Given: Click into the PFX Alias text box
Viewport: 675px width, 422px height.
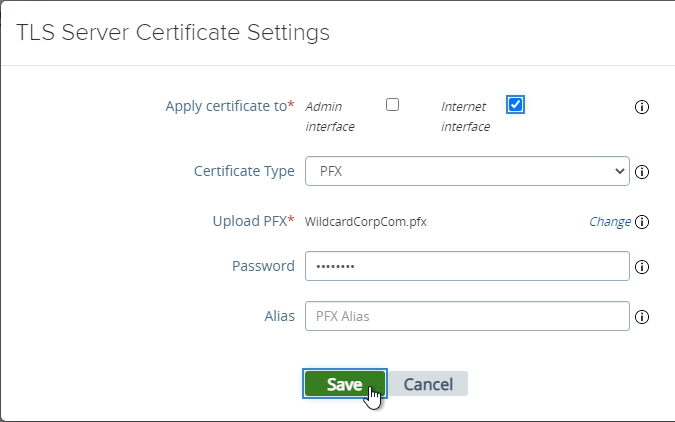Looking at the screenshot, I should pyautogui.click(x=467, y=316).
